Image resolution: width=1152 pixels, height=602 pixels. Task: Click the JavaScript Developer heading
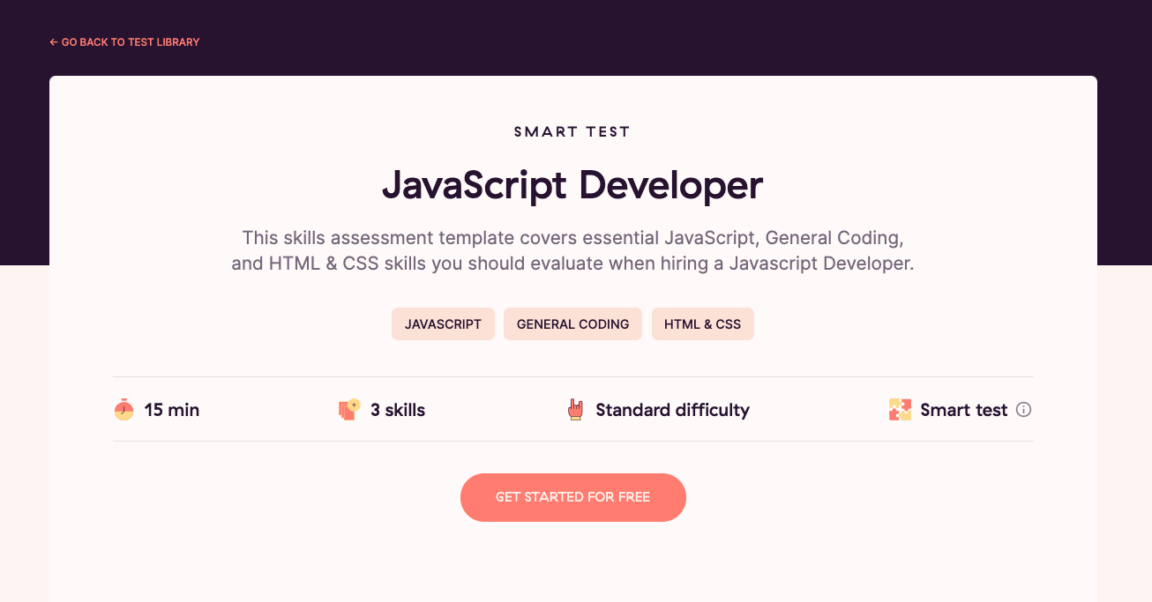coord(572,186)
